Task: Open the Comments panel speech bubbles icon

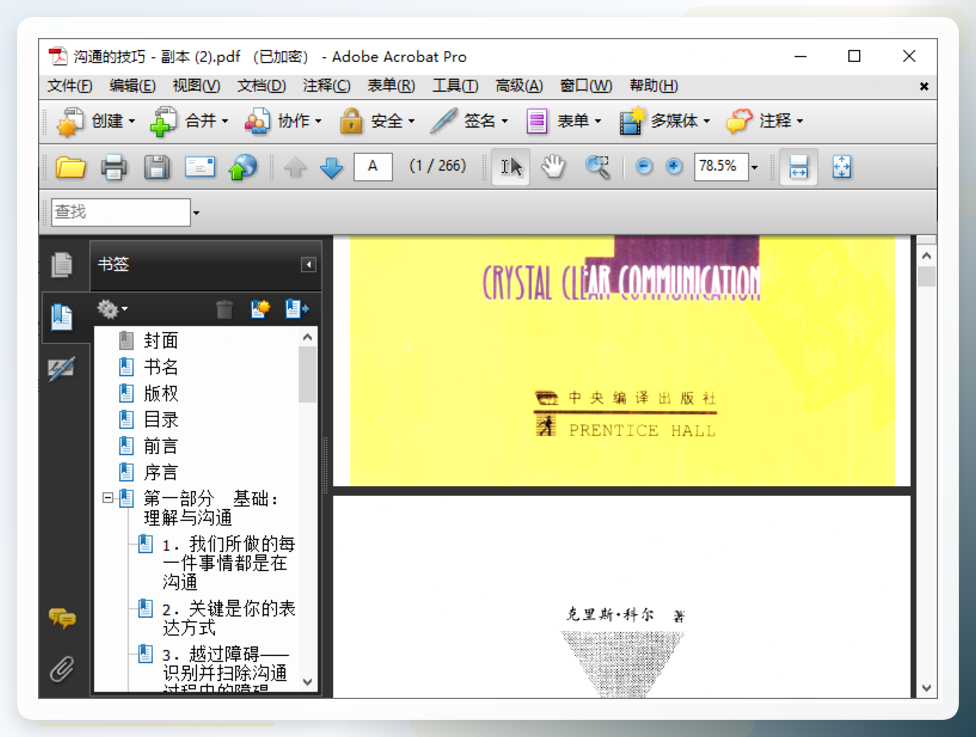Action: pyautogui.click(x=62, y=618)
